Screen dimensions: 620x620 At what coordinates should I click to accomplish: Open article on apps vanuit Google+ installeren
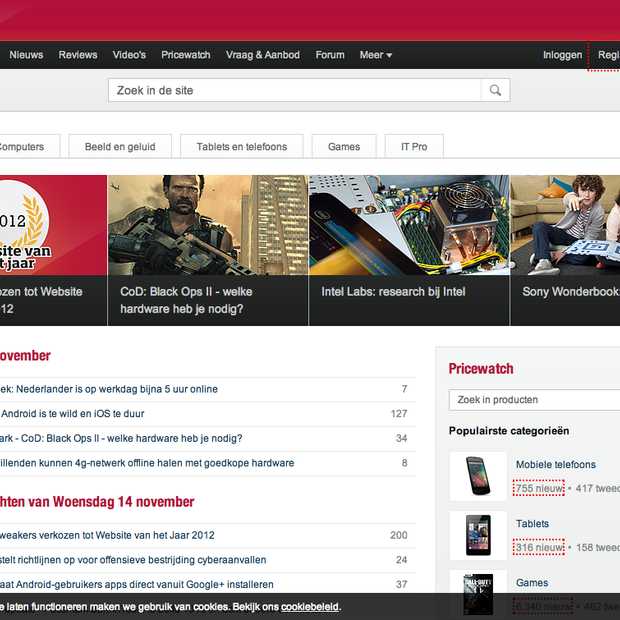coord(136,584)
